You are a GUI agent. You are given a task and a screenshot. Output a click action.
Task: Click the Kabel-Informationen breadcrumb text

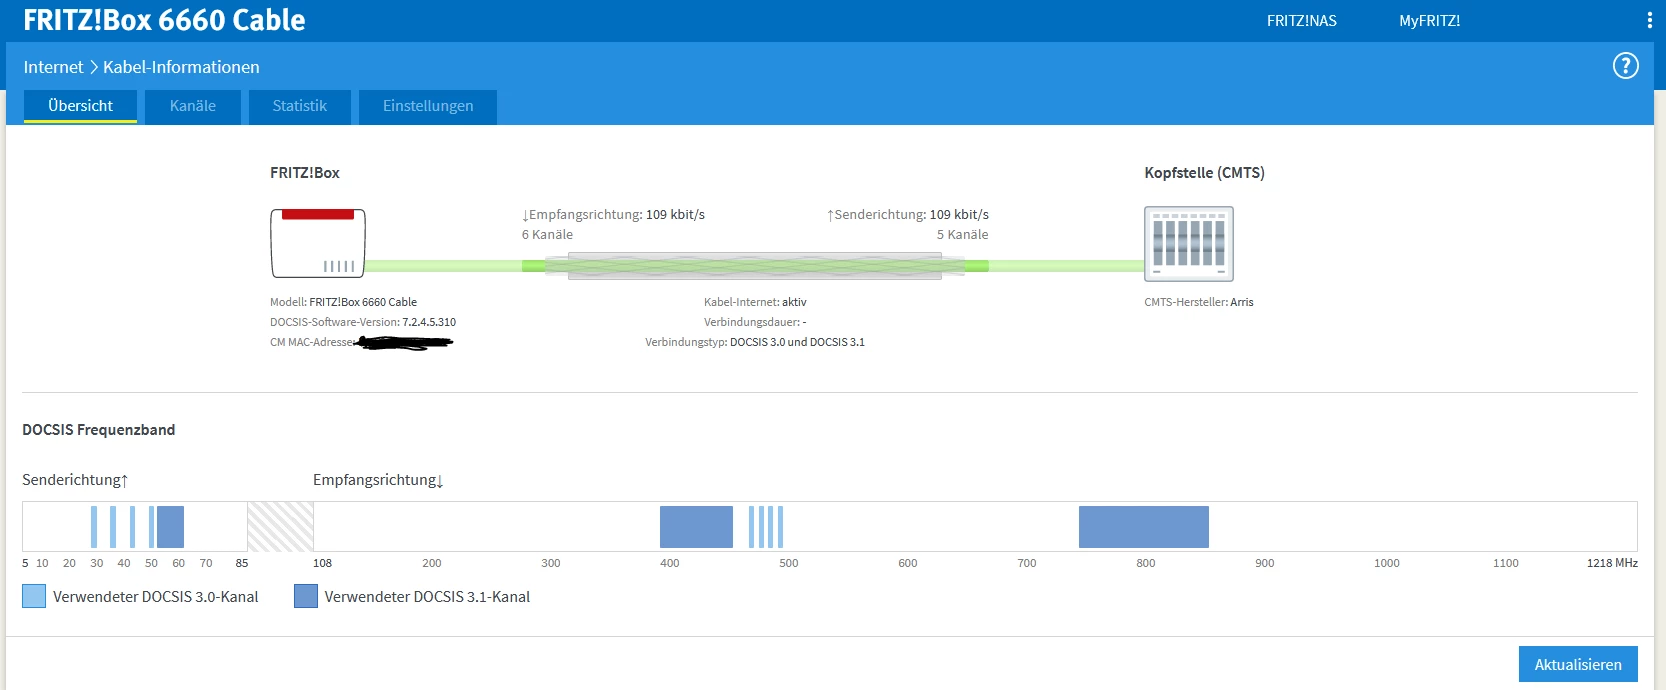(x=181, y=67)
